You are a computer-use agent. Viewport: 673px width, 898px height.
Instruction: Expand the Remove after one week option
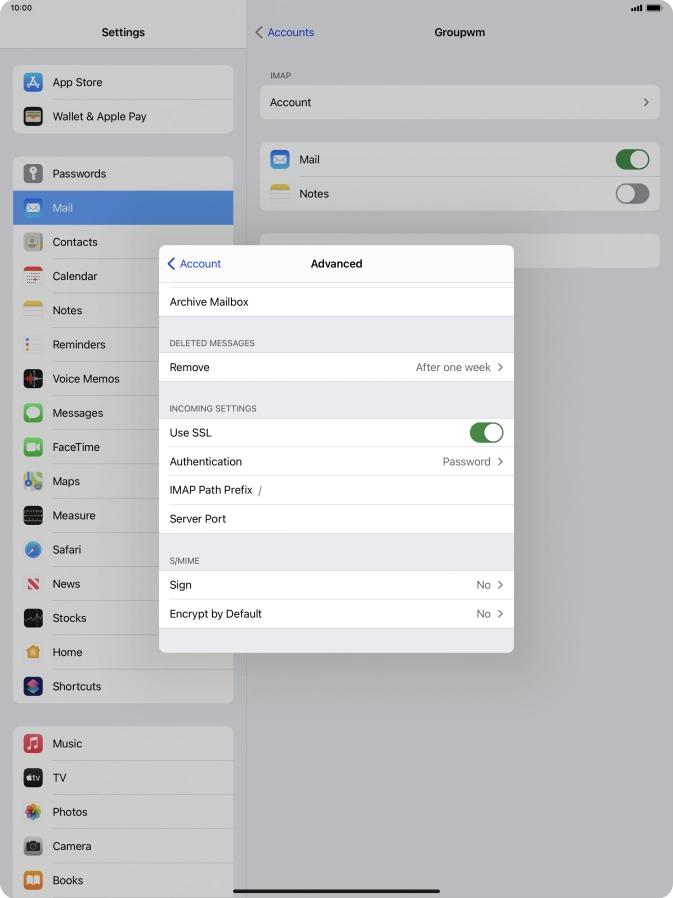click(336, 368)
